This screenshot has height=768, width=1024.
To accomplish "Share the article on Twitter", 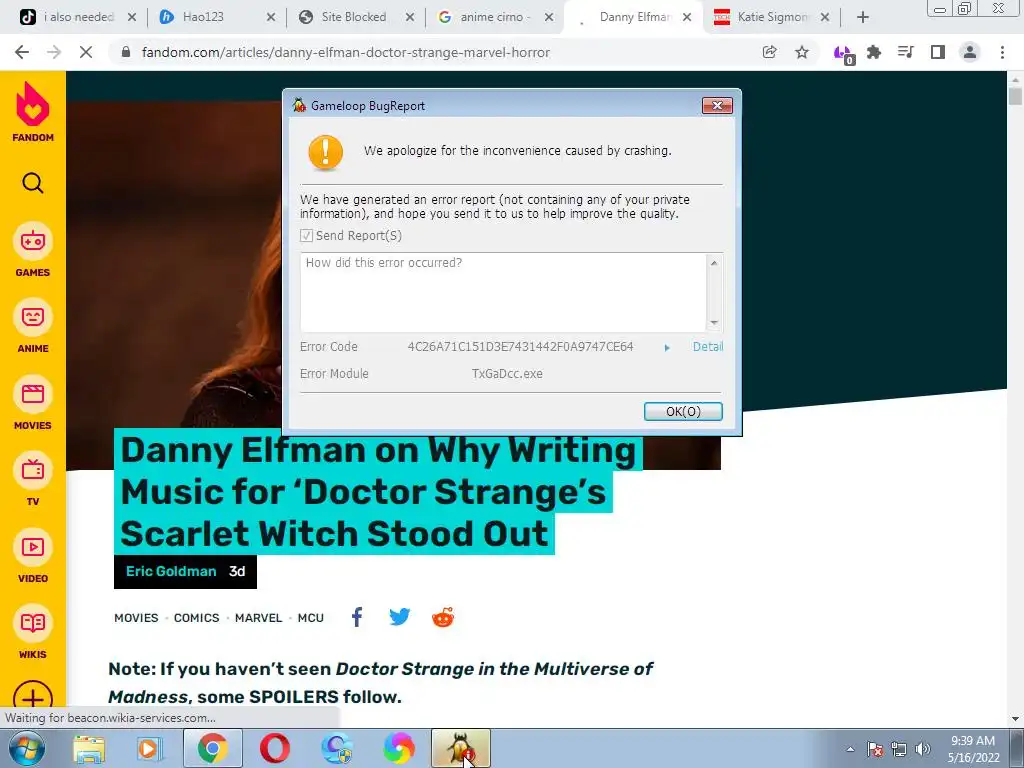I will pyautogui.click(x=400, y=617).
